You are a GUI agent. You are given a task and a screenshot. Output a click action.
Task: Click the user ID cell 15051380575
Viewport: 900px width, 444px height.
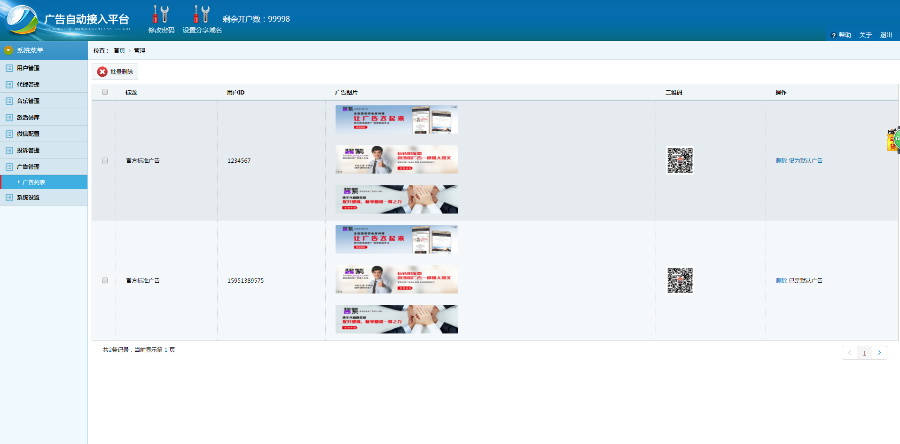pyautogui.click(x=246, y=281)
